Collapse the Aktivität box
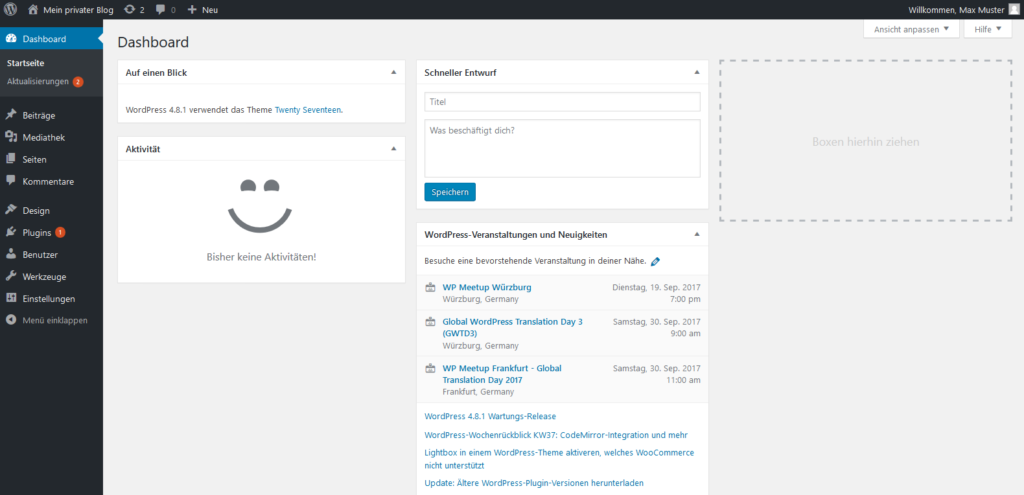Screen dimensions: 1024x495 (393, 148)
